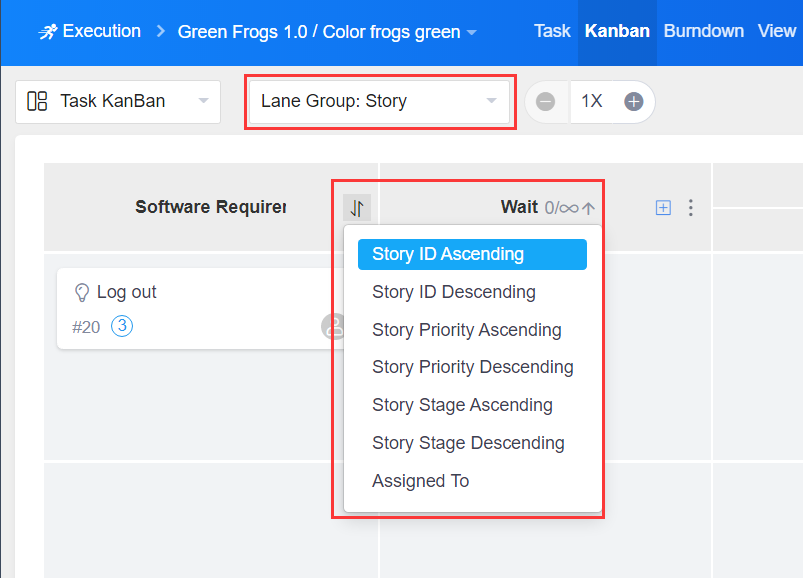
Task: Click the Execution running-person icon
Action: (47, 32)
